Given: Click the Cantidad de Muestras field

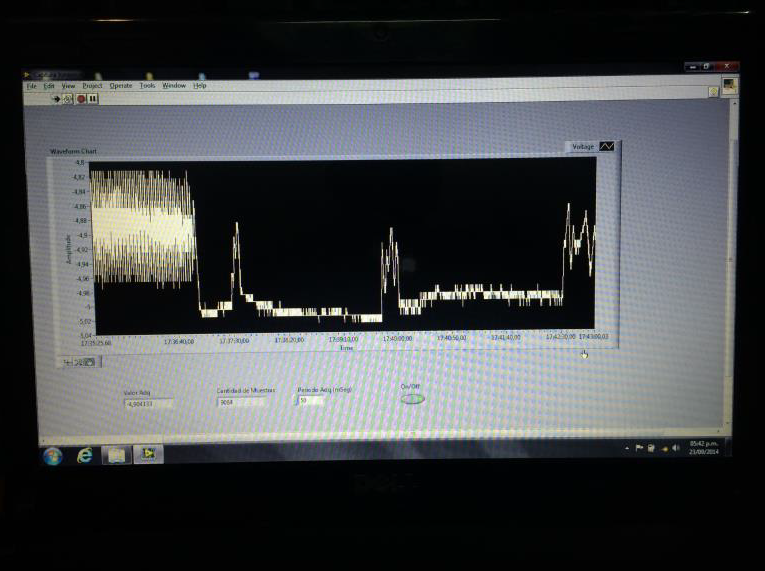Looking at the screenshot, I should [241, 402].
